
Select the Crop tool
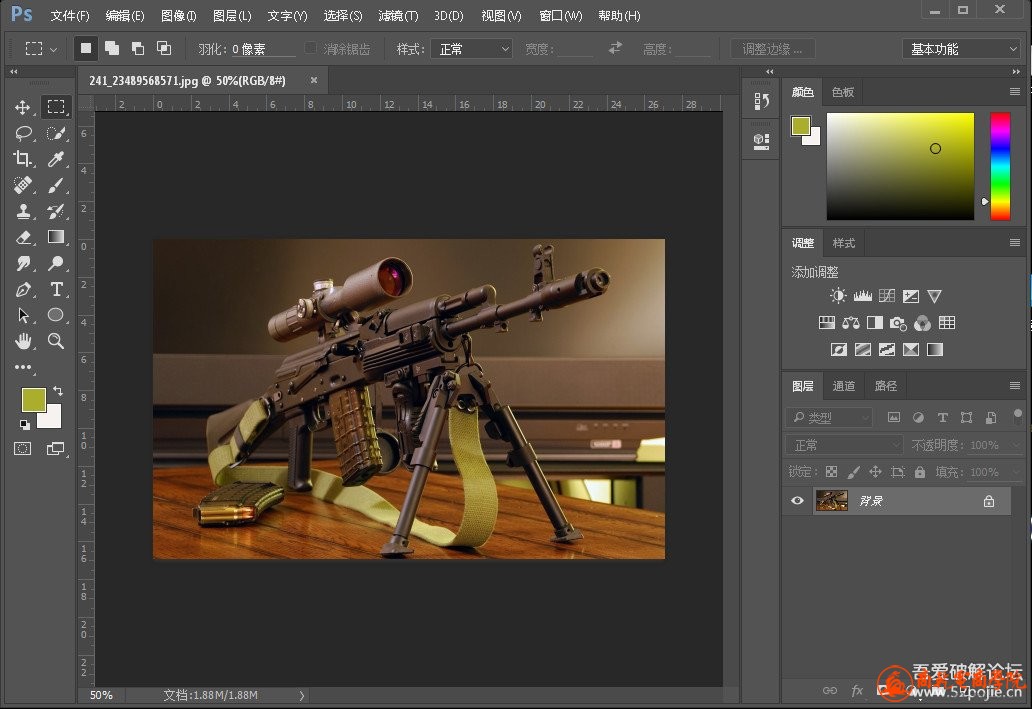point(23,159)
